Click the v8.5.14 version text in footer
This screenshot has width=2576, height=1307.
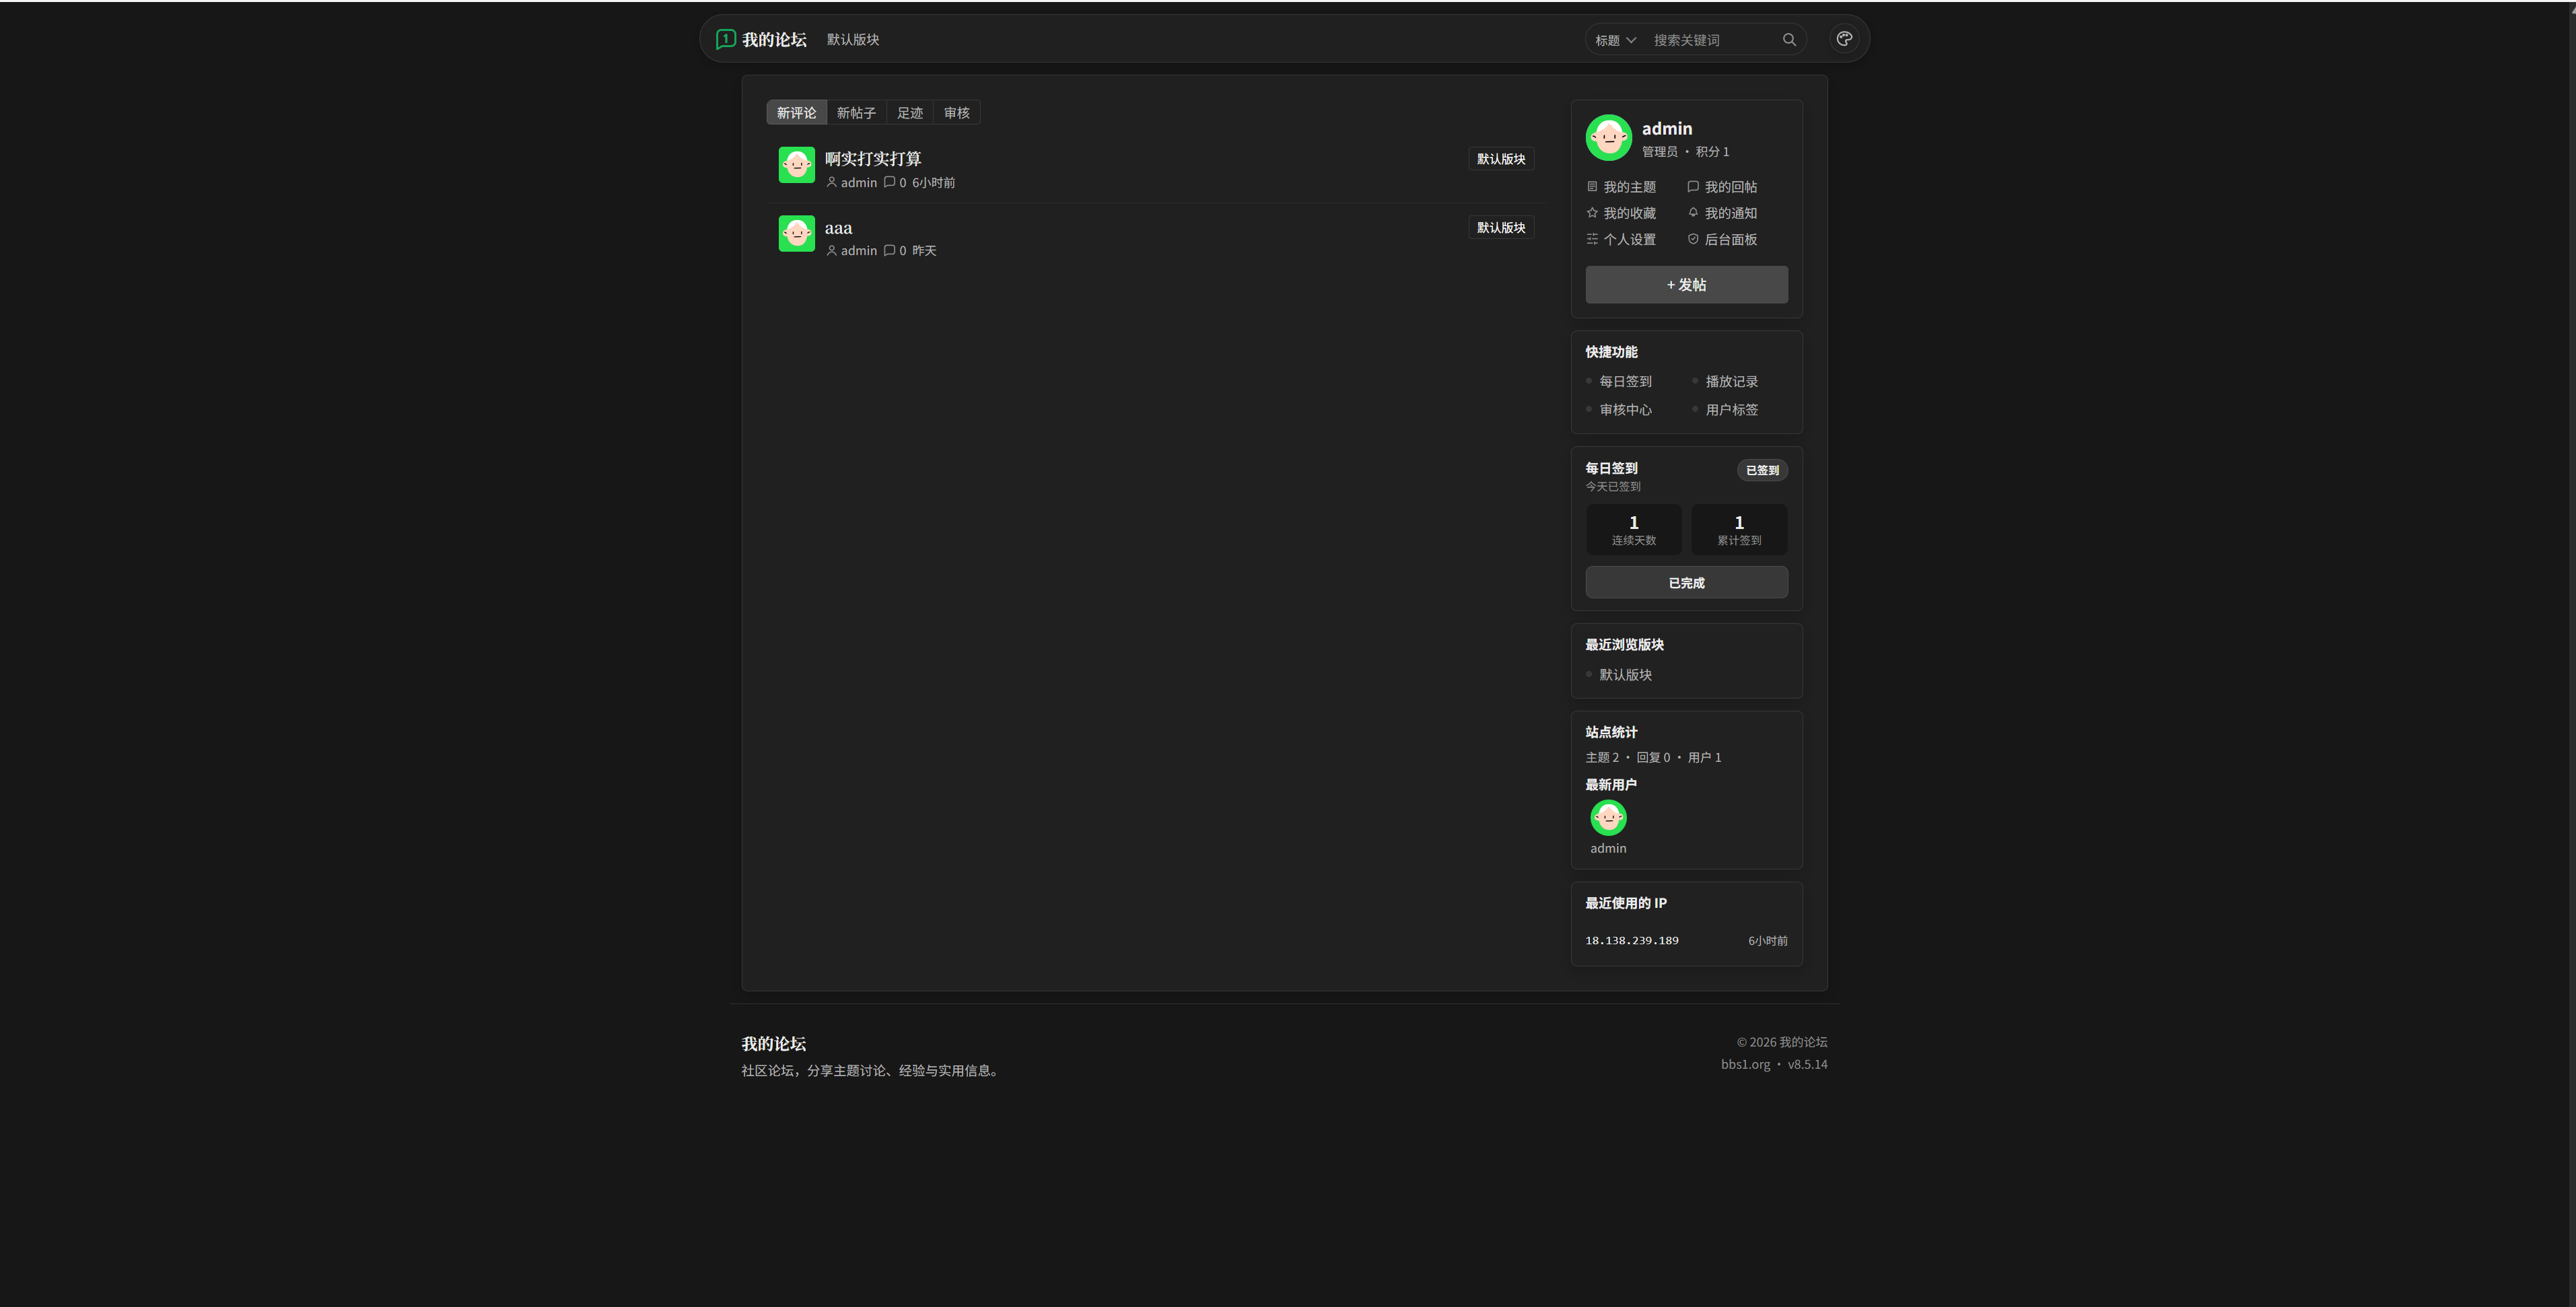coord(1807,1065)
